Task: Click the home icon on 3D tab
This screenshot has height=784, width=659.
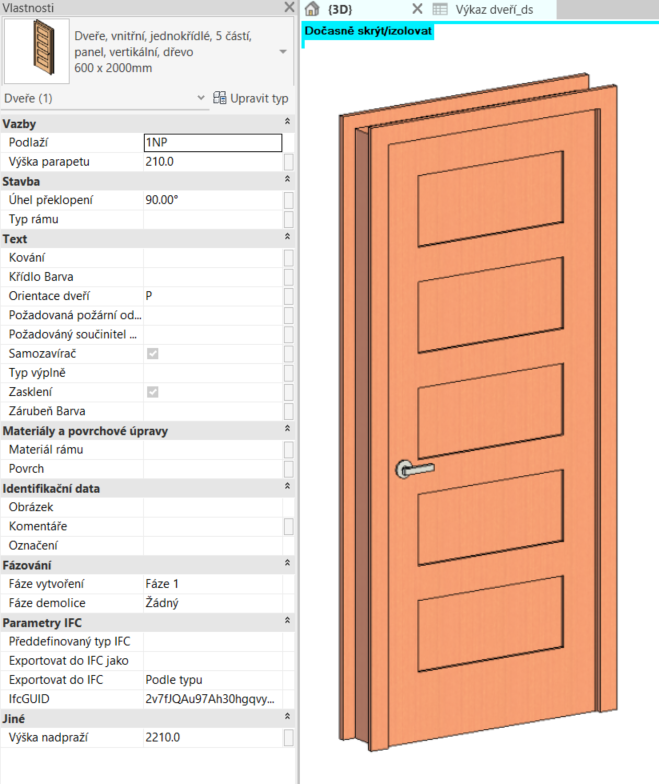Action: click(312, 9)
